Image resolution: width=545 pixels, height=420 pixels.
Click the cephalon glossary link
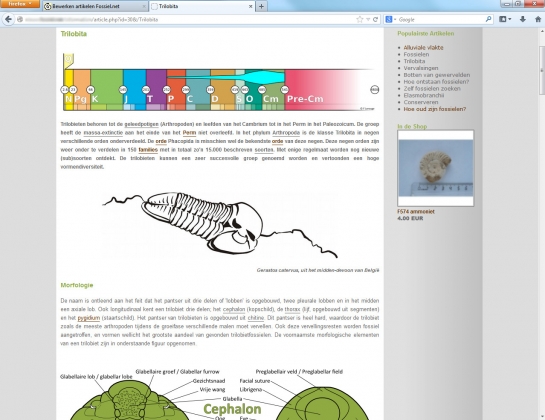234,309
